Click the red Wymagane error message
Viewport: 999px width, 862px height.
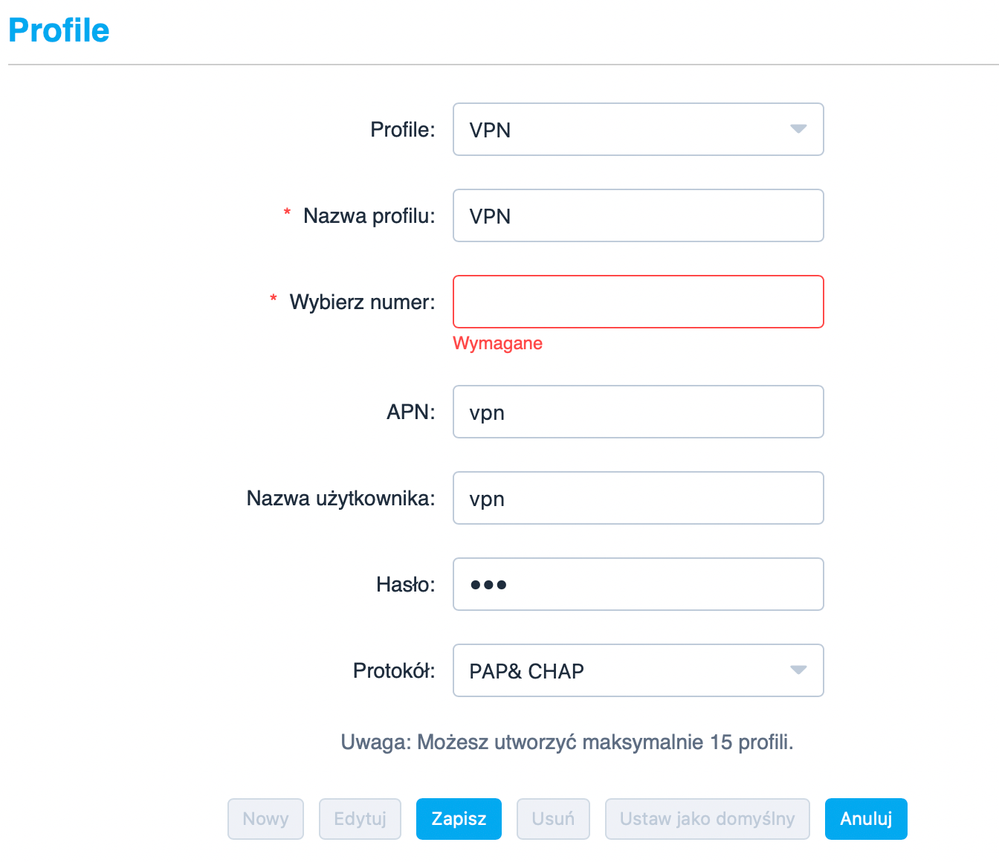pyautogui.click(x=498, y=344)
